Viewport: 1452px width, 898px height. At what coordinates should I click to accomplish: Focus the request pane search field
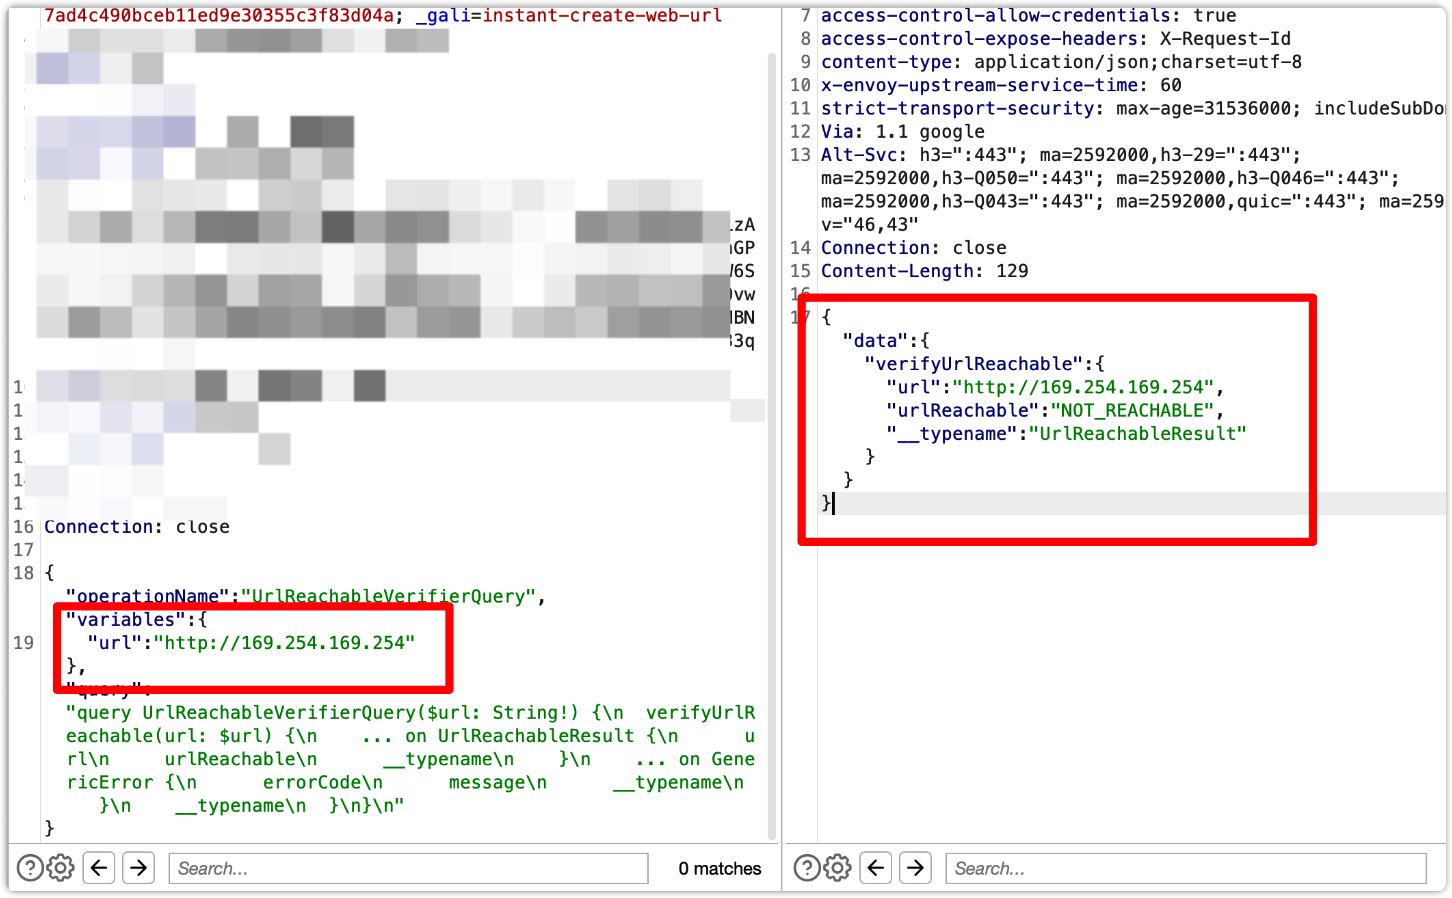pyautogui.click(x=409, y=868)
